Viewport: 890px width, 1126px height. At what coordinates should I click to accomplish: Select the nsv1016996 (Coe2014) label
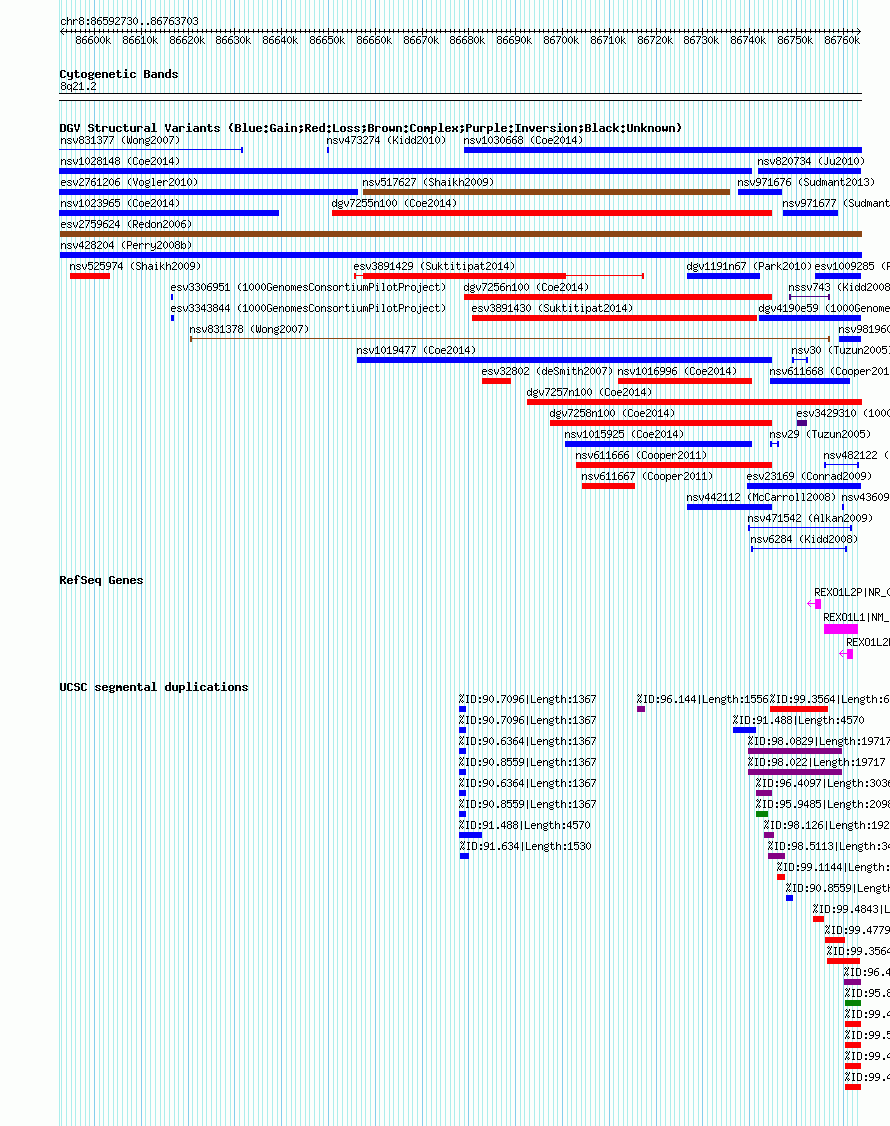click(x=677, y=371)
